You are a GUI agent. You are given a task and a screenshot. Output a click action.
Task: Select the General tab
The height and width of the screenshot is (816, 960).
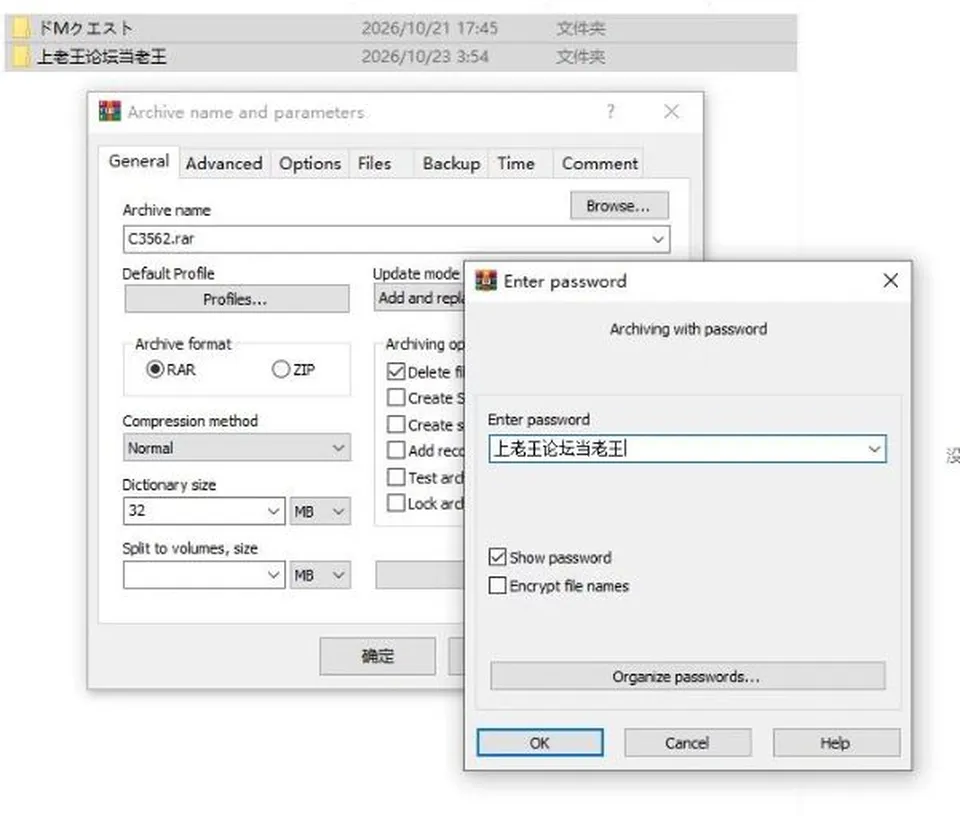coord(139,161)
